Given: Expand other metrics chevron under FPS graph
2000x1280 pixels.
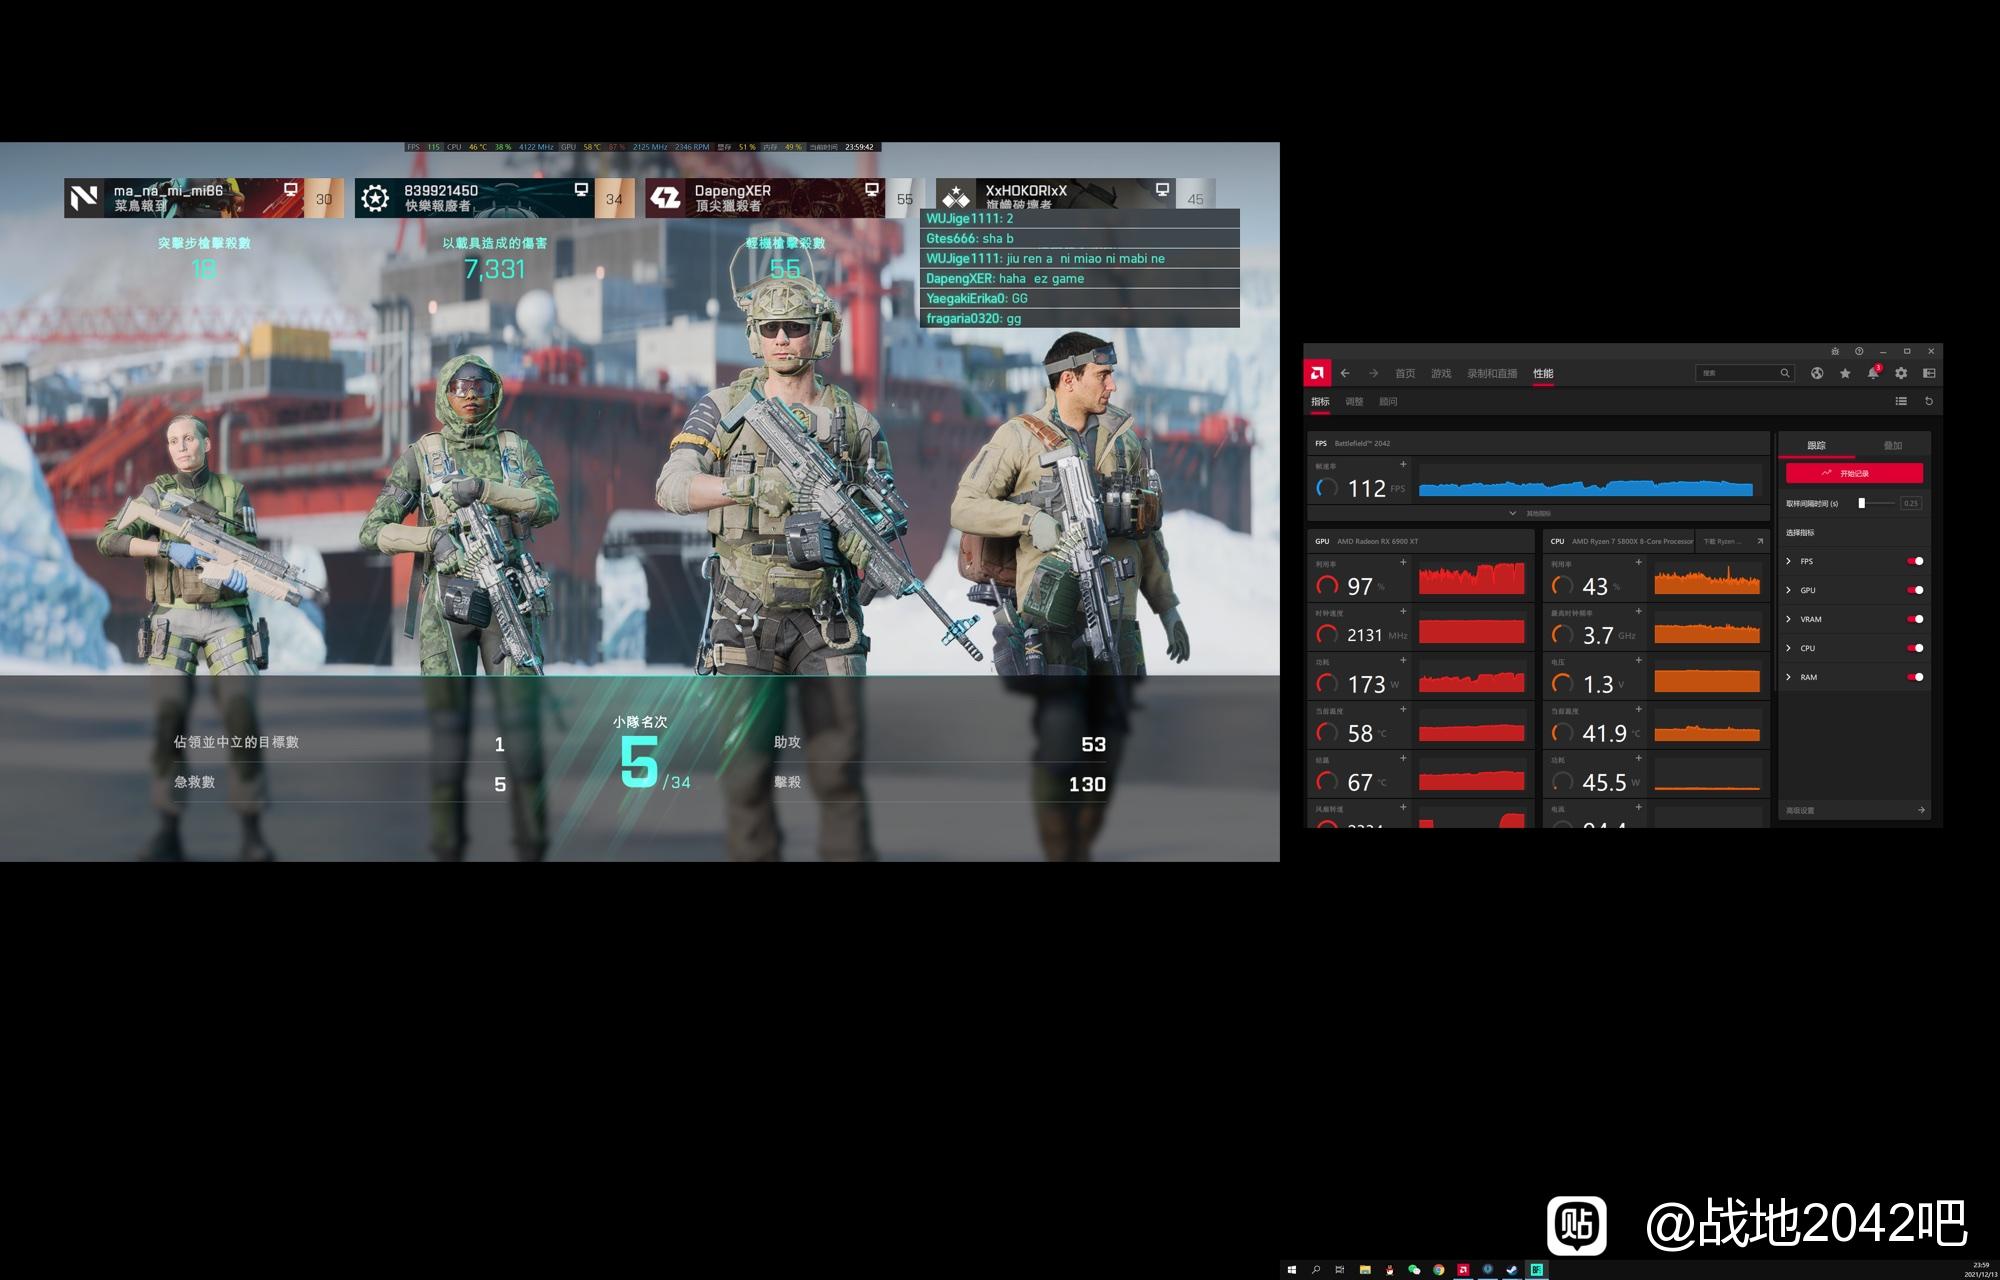Looking at the screenshot, I should [x=1512, y=513].
